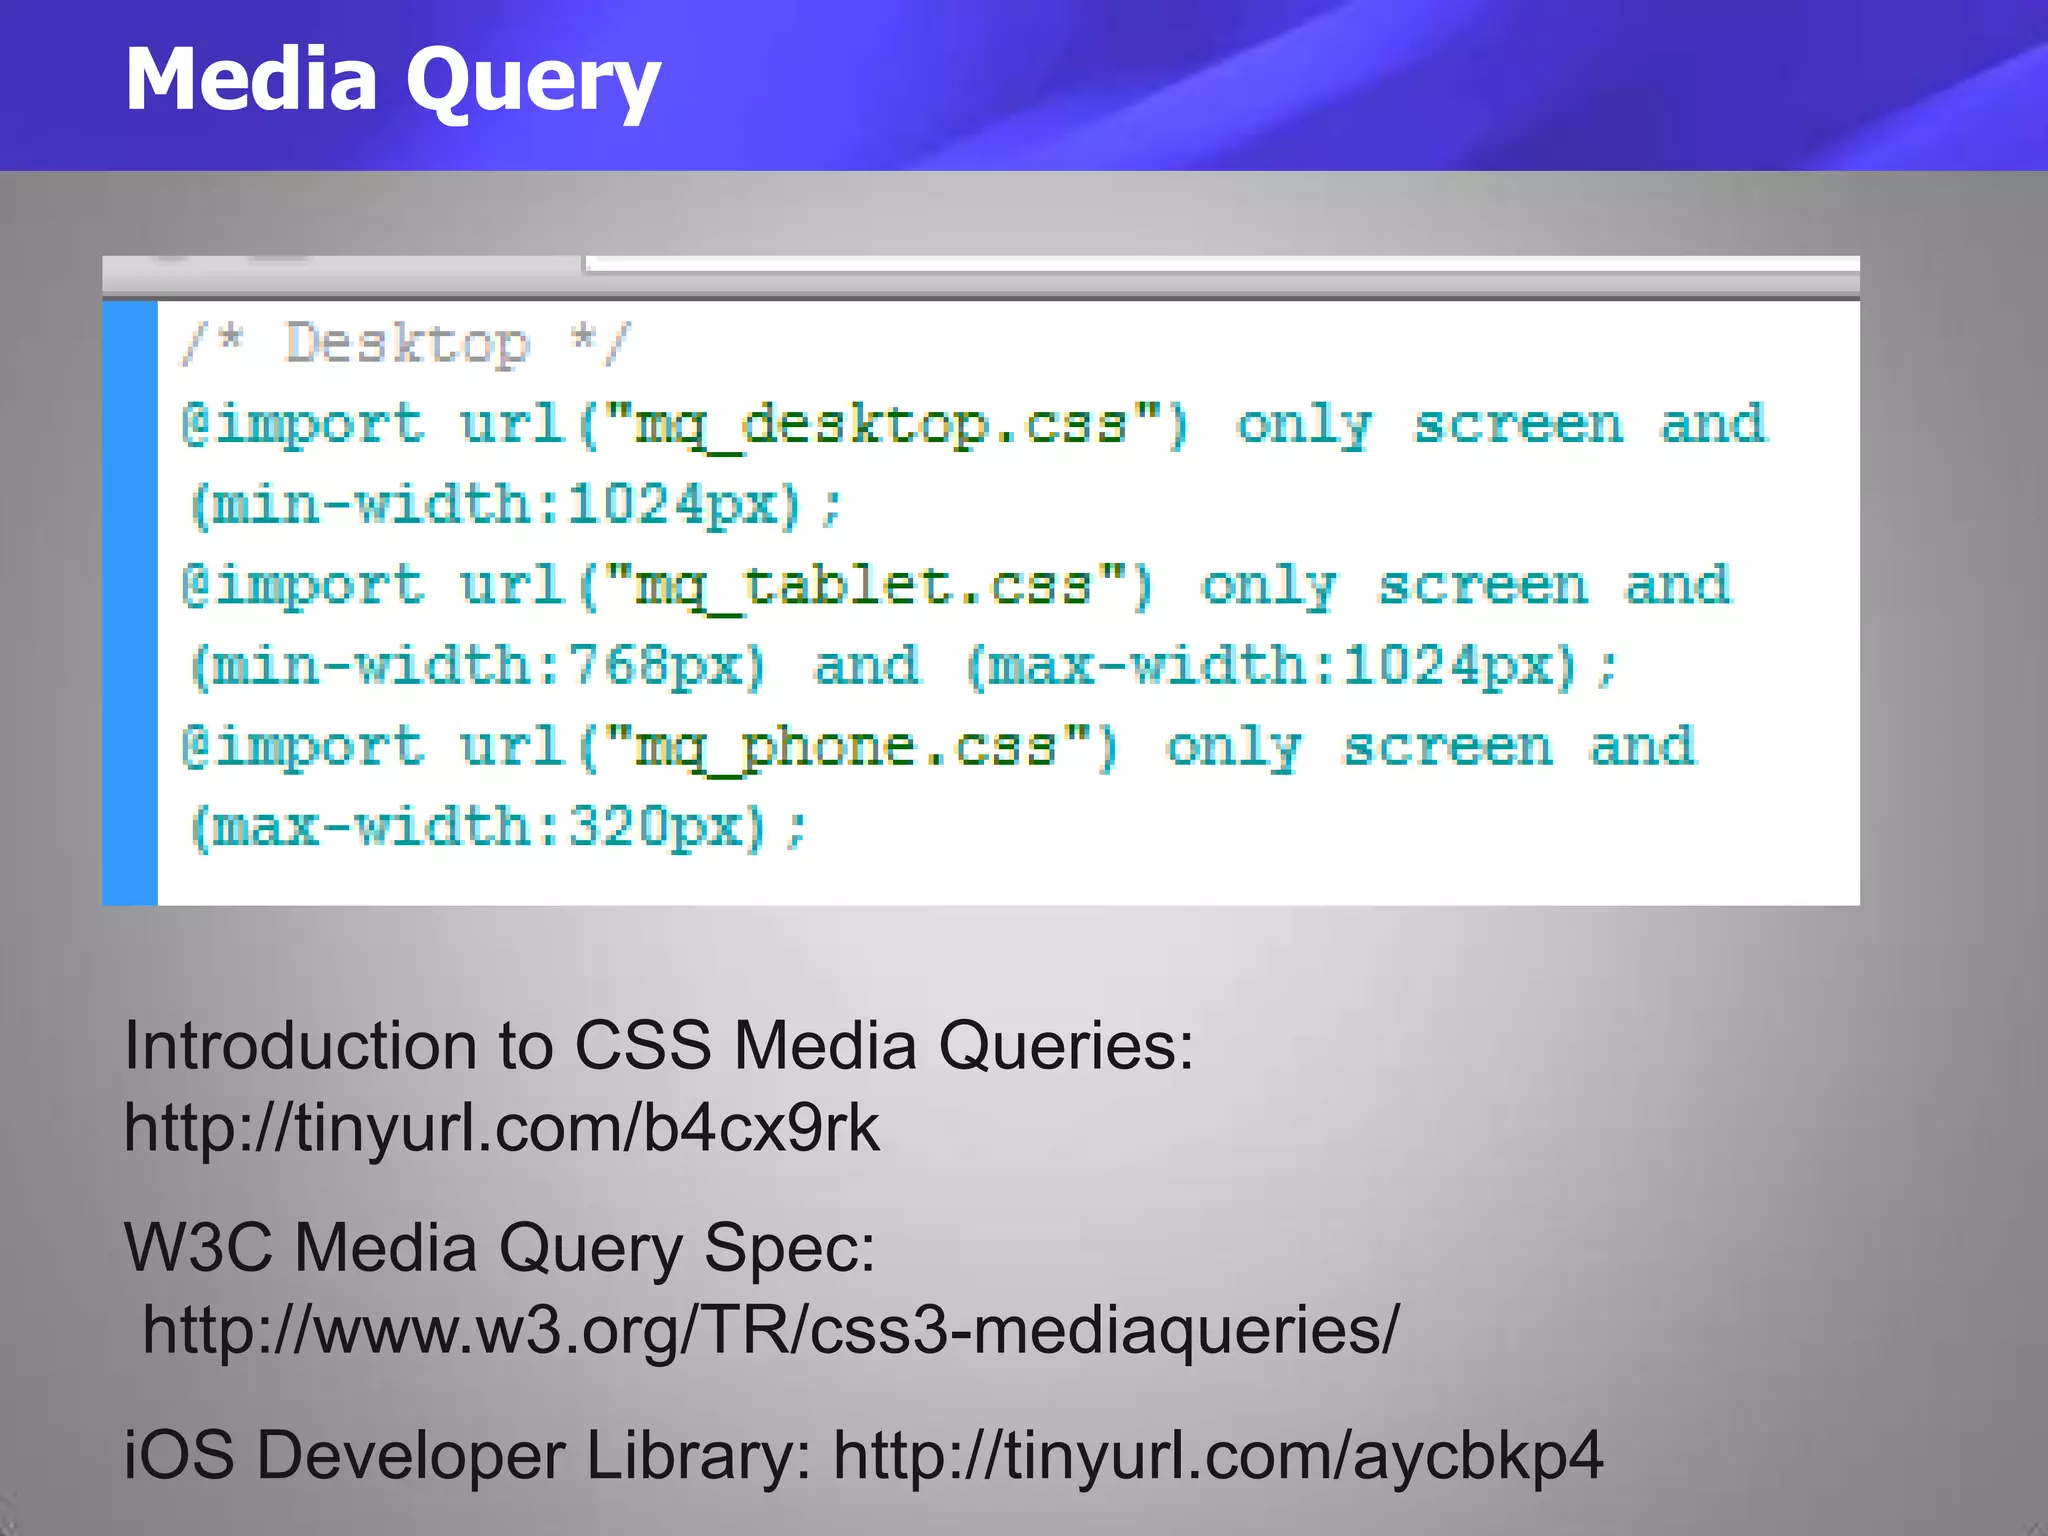Click the mq_phone.css import line

click(939, 747)
